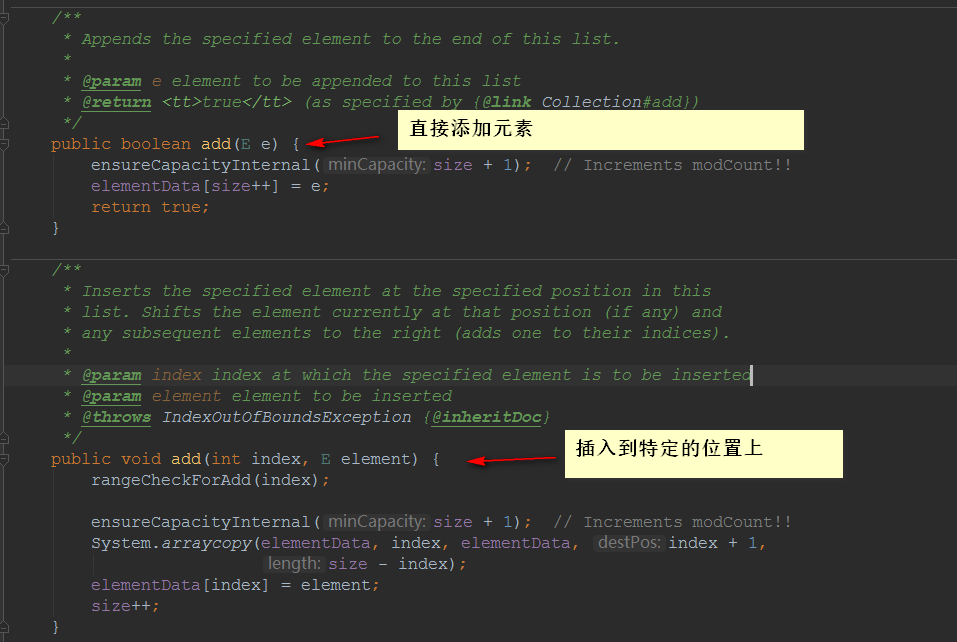This screenshot has width=957, height=642.
Task: Click the destPos parameter hint label
Action: (629, 543)
